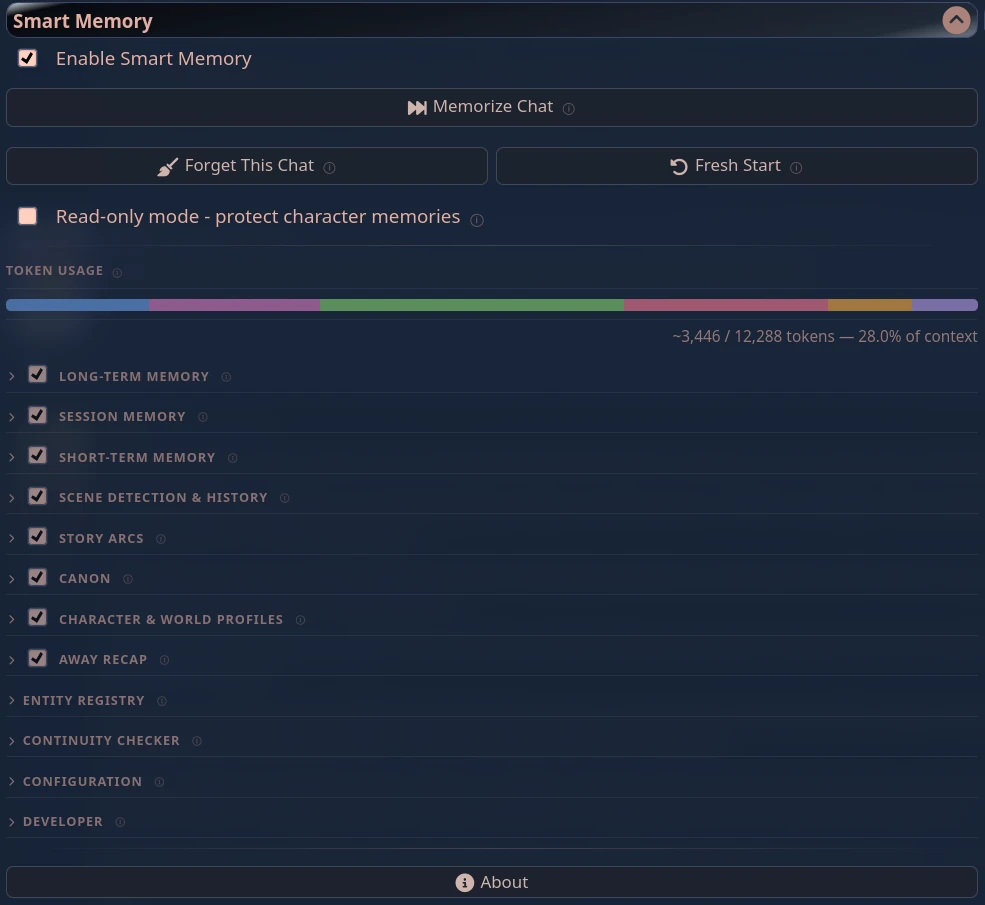Enable Read-only mode checkbox
This screenshot has height=905, width=985.
coord(27,216)
